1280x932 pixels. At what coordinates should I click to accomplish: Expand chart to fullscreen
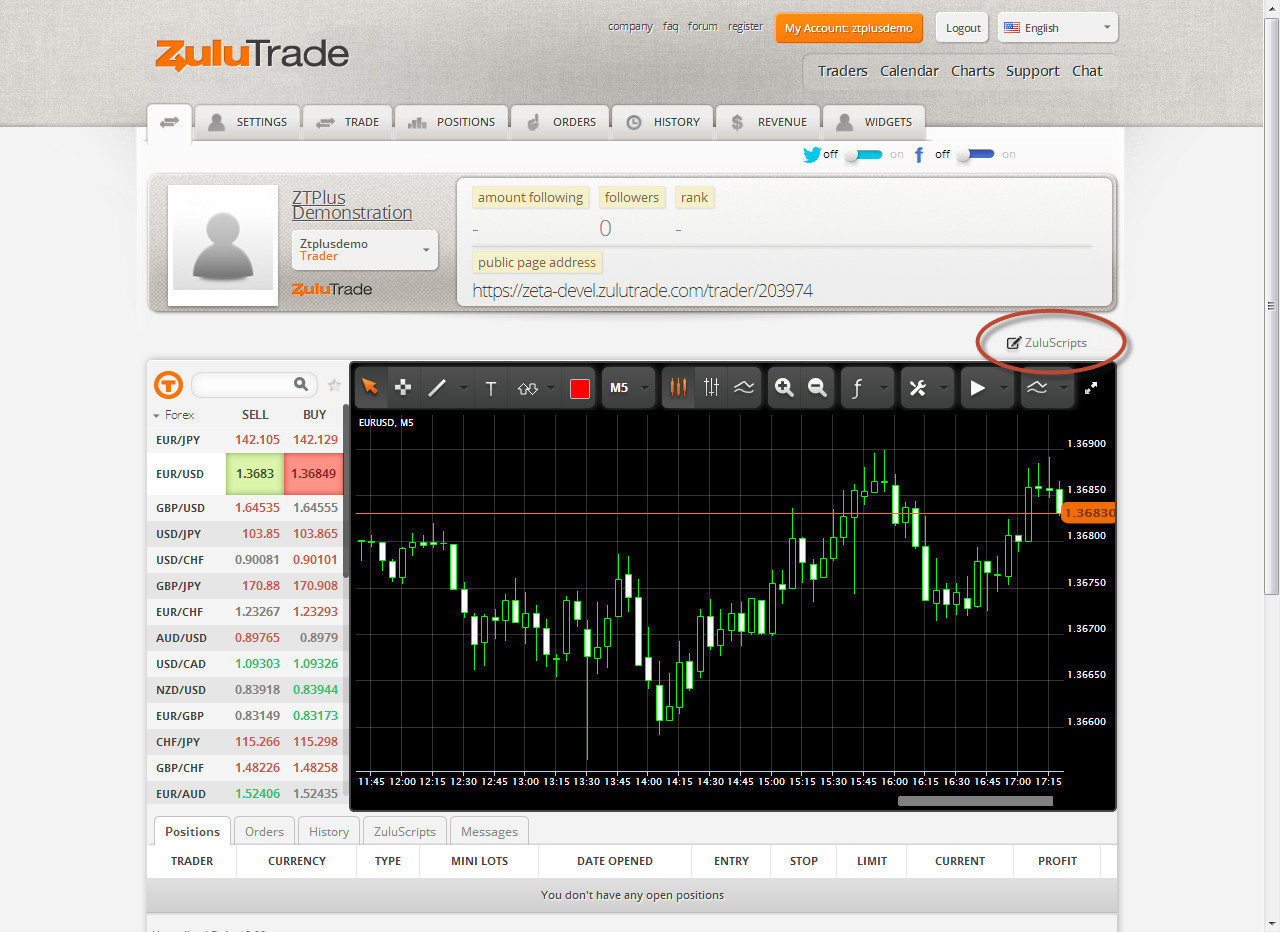[1092, 388]
